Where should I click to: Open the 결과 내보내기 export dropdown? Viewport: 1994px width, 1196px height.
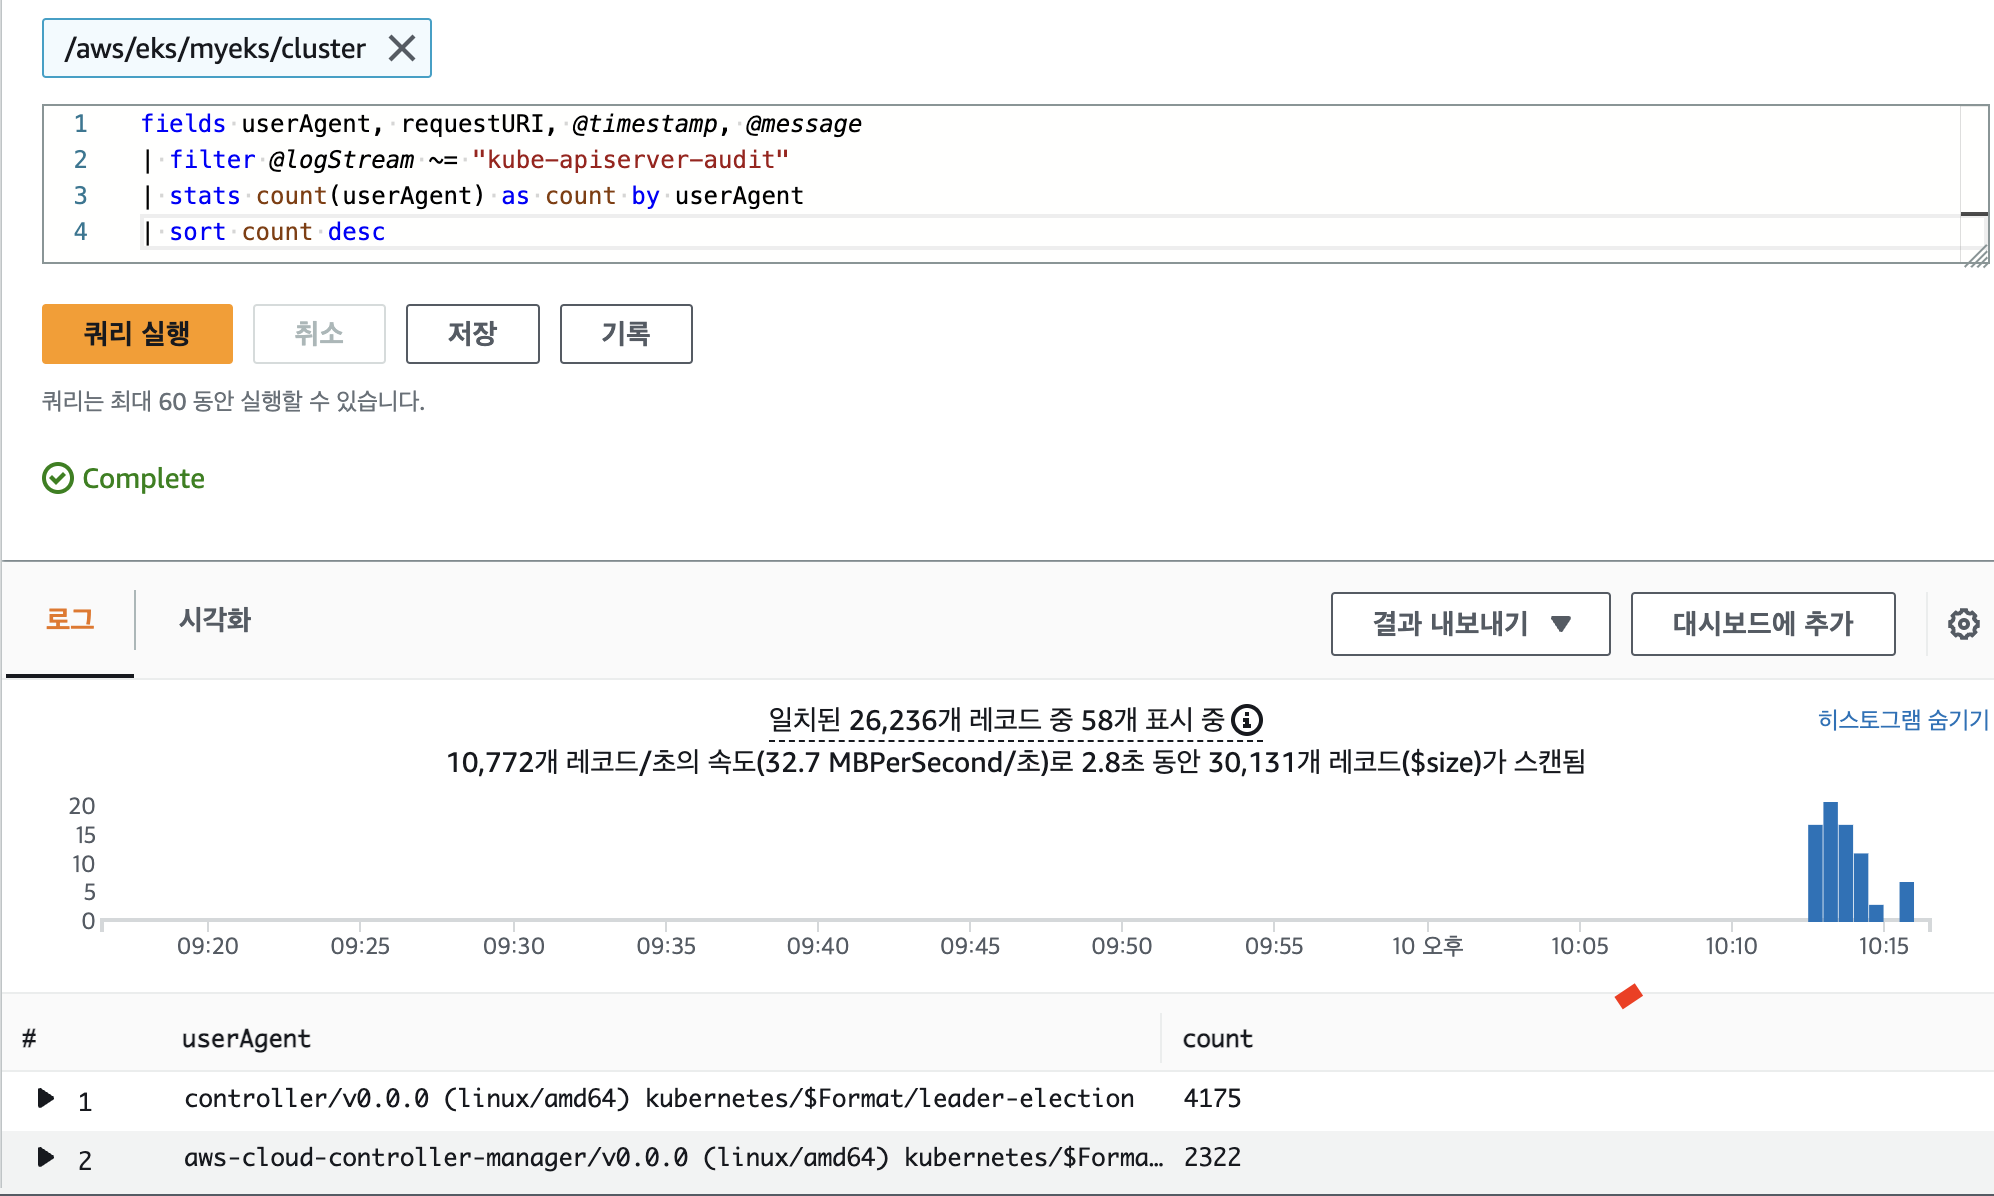[x=1469, y=624]
